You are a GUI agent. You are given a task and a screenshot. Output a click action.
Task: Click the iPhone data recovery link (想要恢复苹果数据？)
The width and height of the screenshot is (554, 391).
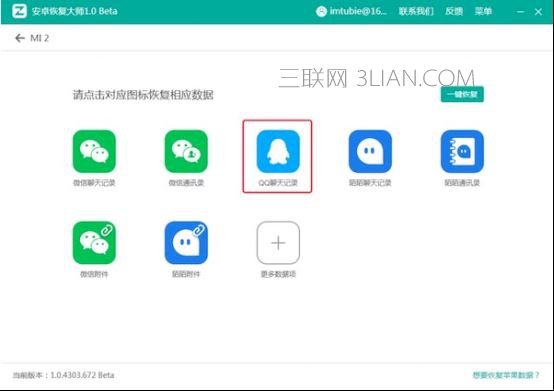506,375
